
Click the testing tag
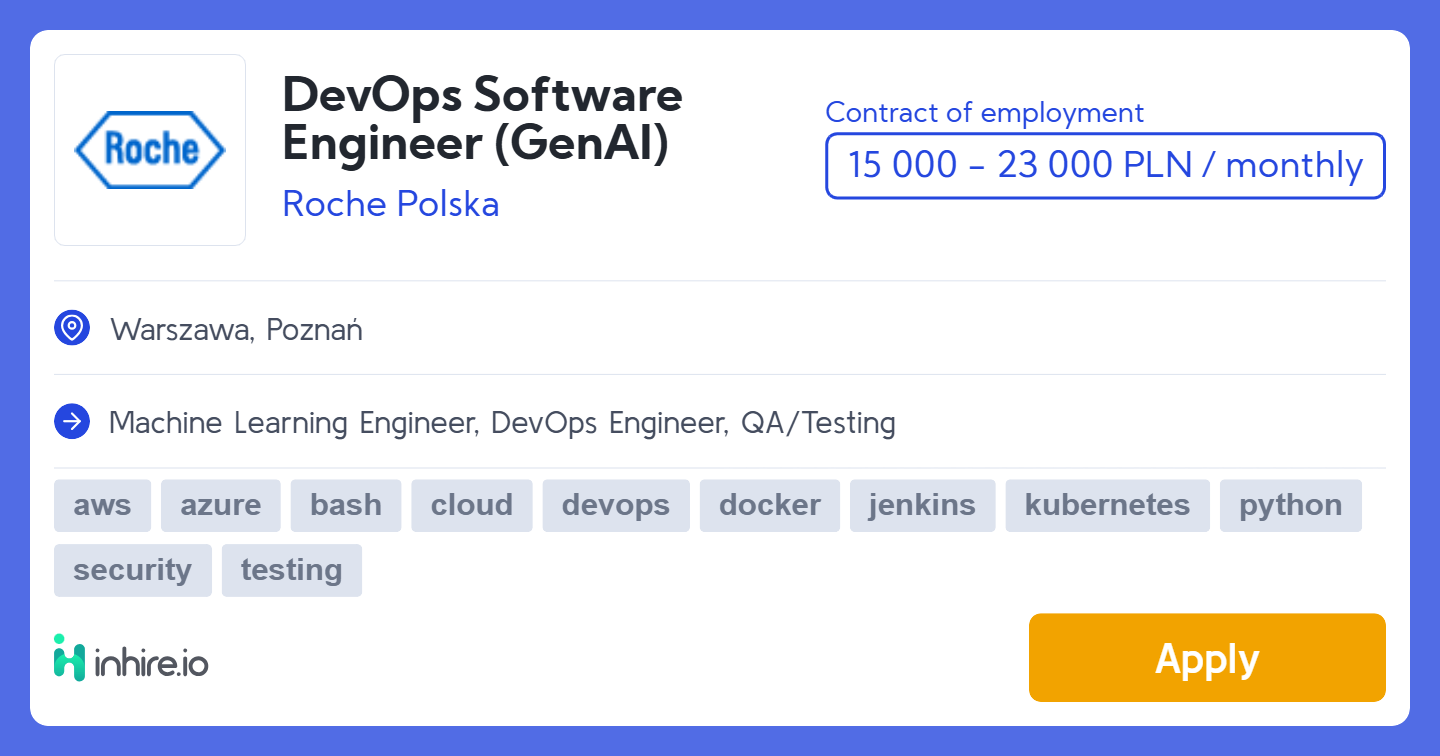291,570
